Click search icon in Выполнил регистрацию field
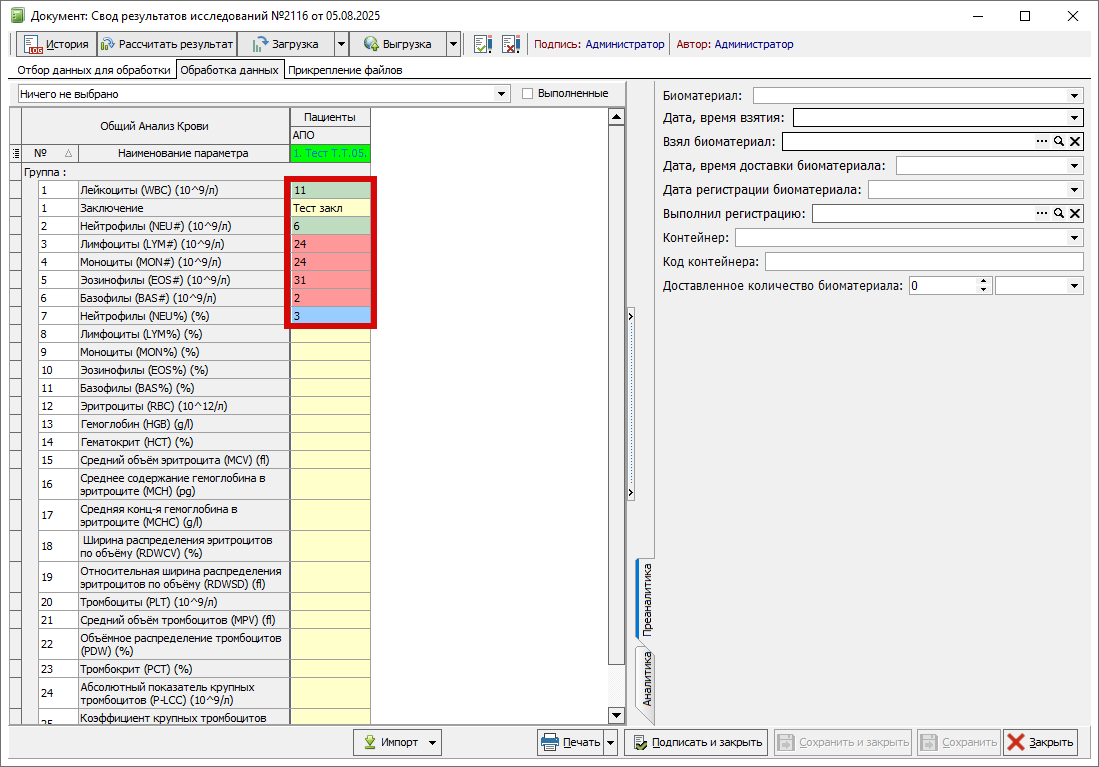1099x767 pixels. (1058, 213)
